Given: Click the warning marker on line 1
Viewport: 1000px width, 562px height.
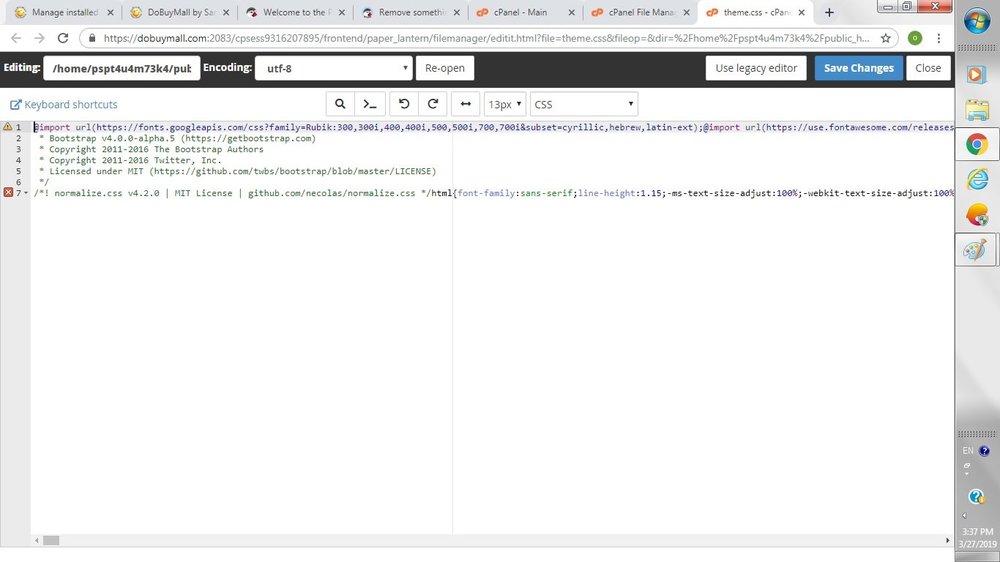Looking at the screenshot, I should (8, 127).
